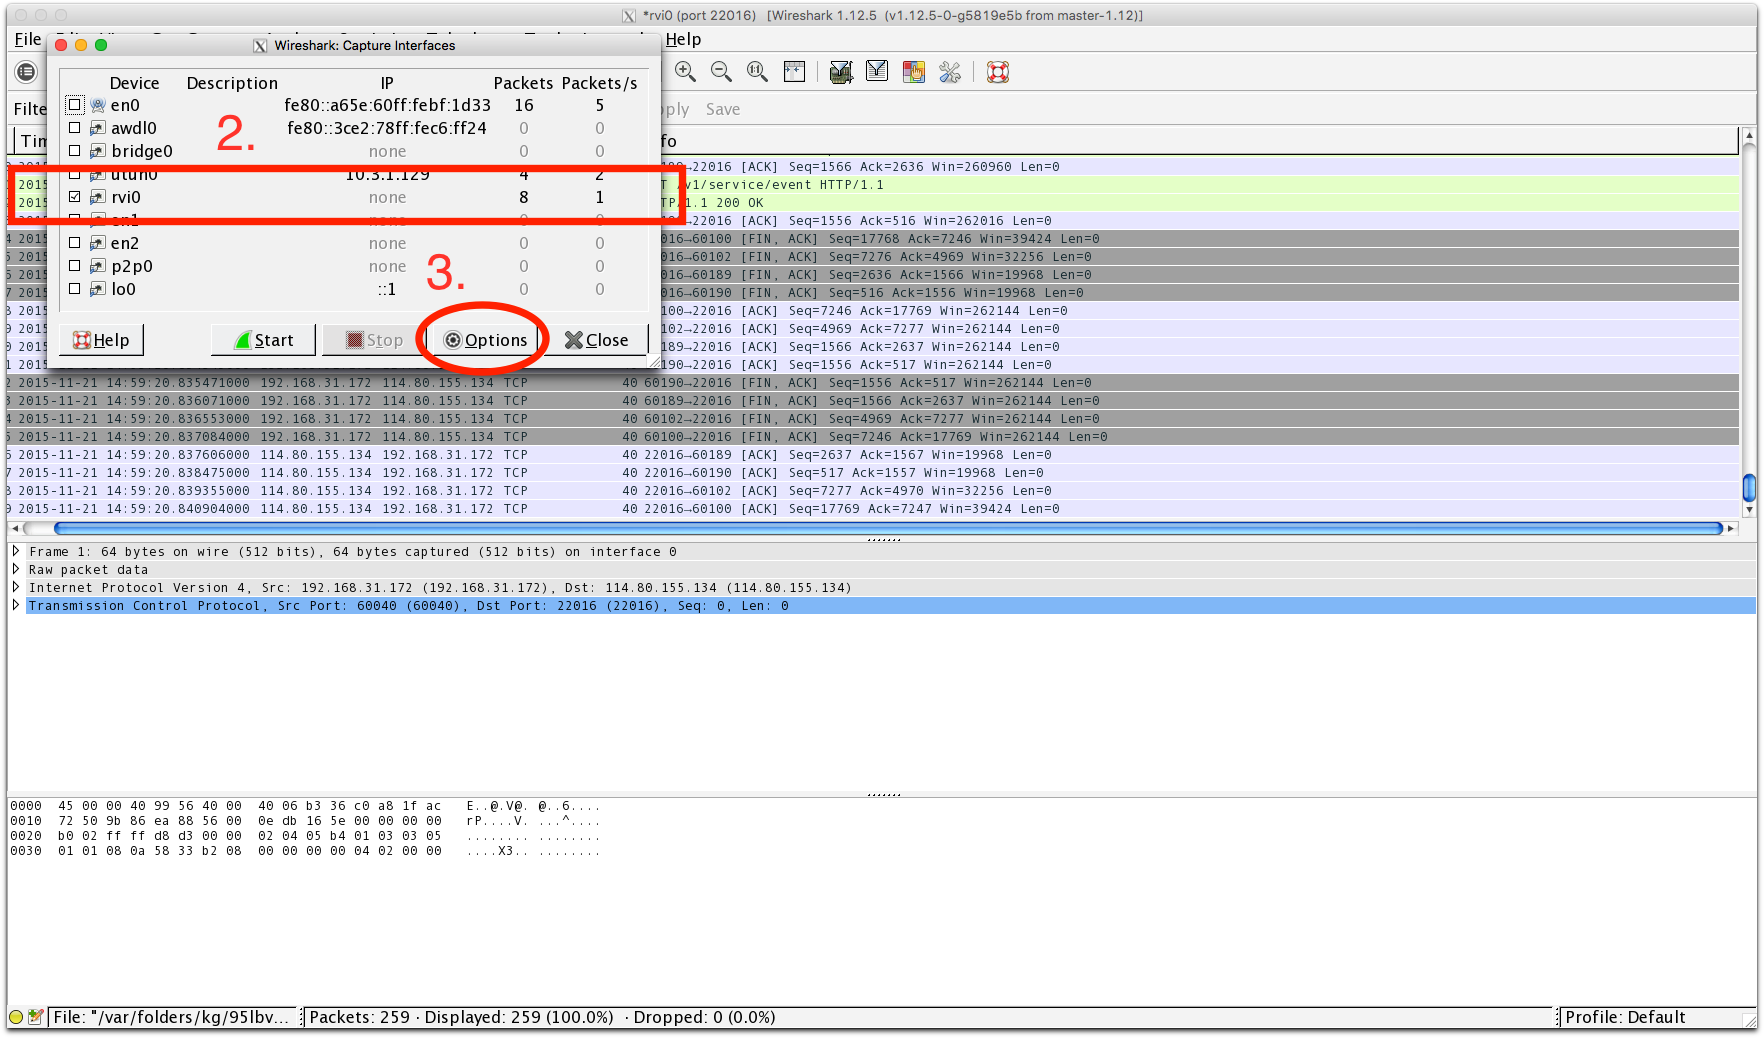1764x1038 pixels.
Task: Open preferences wrench and screwdriver icon
Action: click(950, 72)
